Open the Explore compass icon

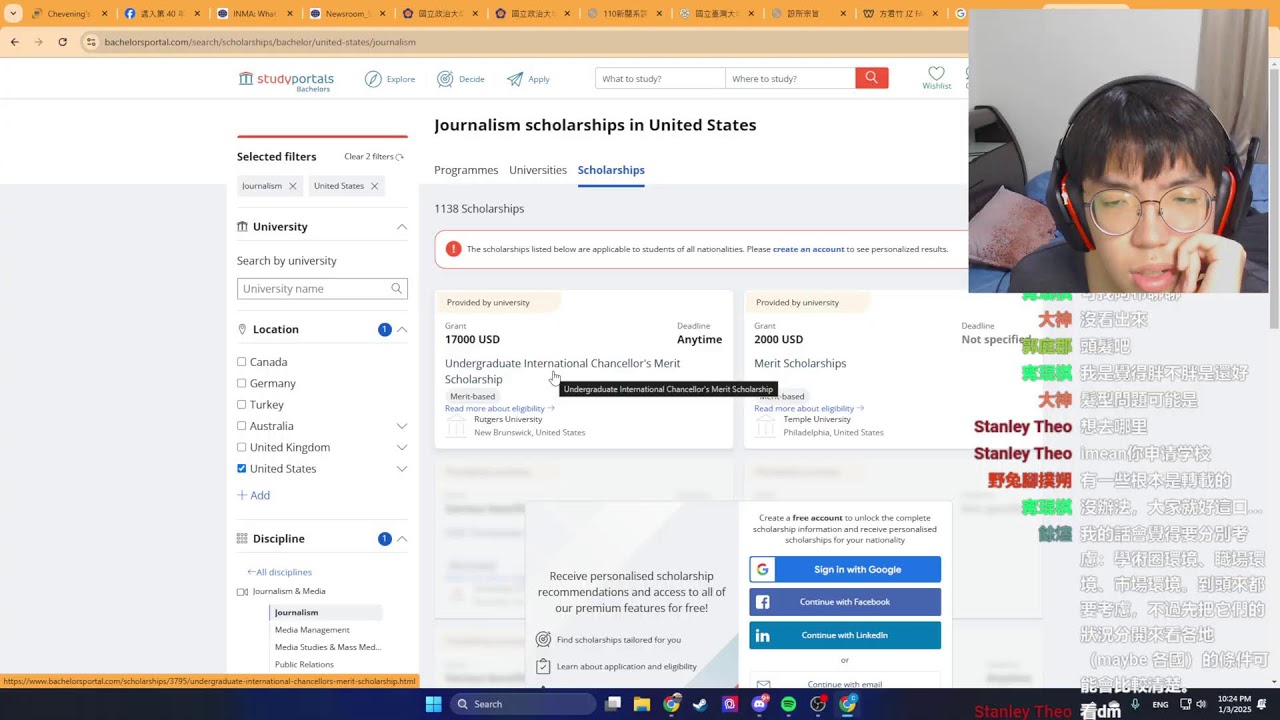tap(373, 79)
